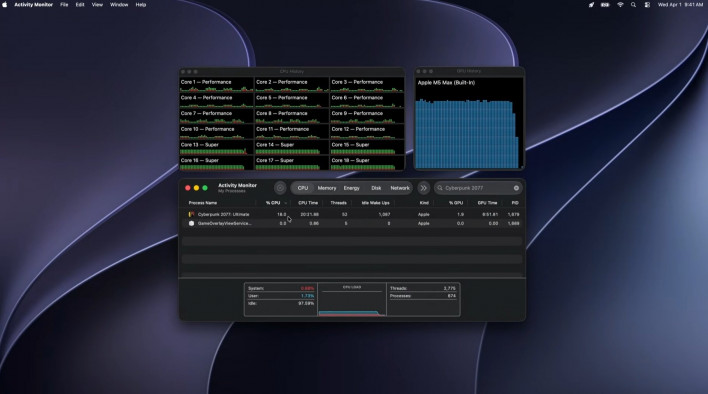Minimize the Activity Monitor main window

(196, 188)
